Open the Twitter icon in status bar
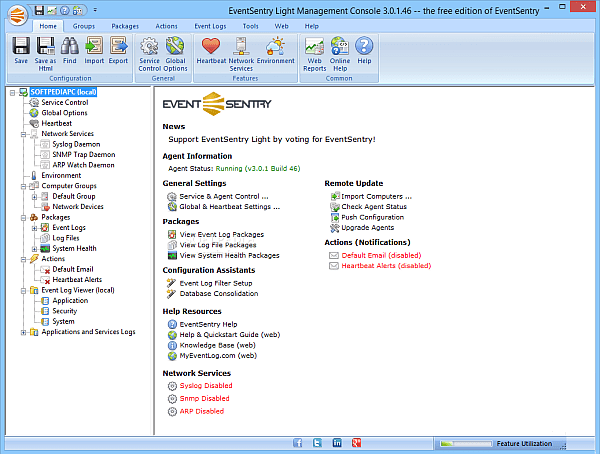This screenshot has height=454, width=600. pos(317,443)
